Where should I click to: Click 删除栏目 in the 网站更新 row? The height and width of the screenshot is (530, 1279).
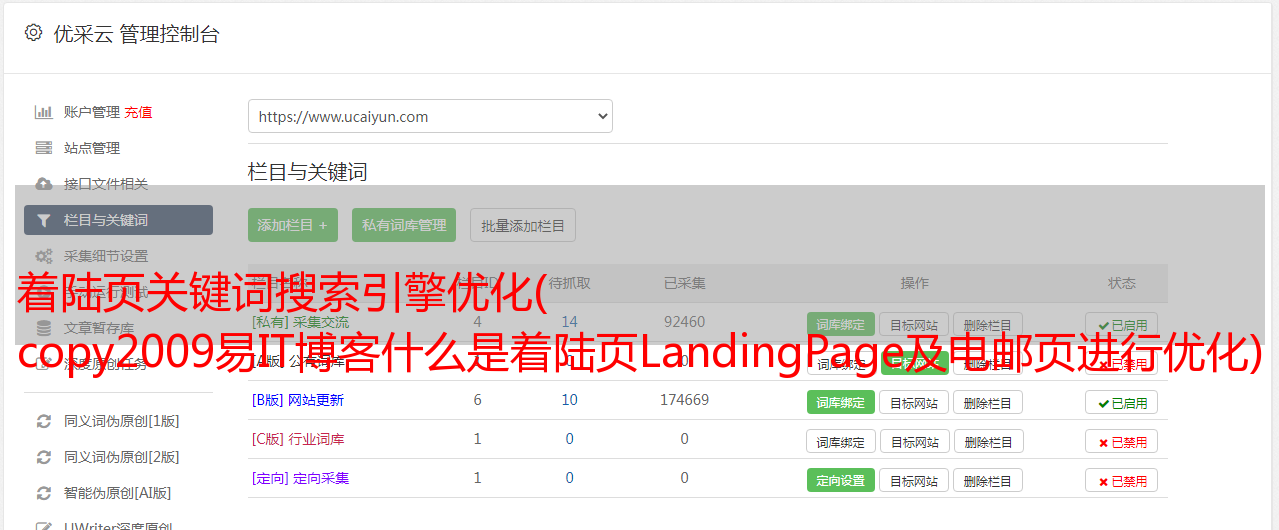988,402
